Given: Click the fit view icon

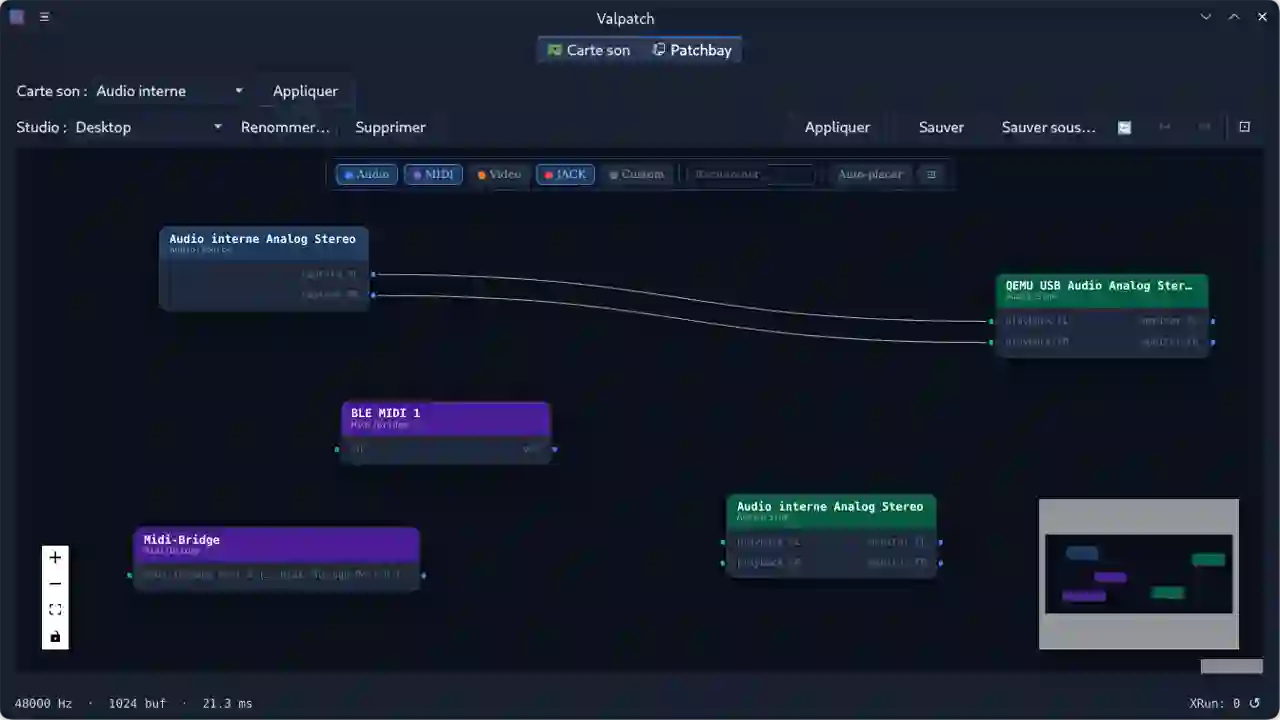Looking at the screenshot, I should (x=55, y=610).
